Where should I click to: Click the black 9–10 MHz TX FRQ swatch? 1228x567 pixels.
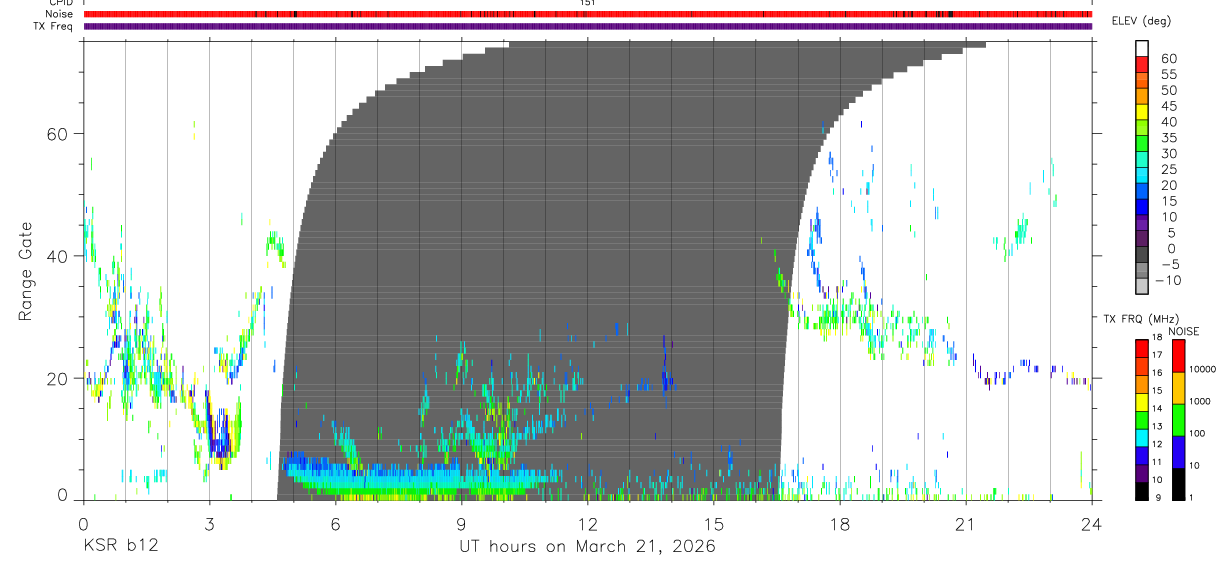1141,491
